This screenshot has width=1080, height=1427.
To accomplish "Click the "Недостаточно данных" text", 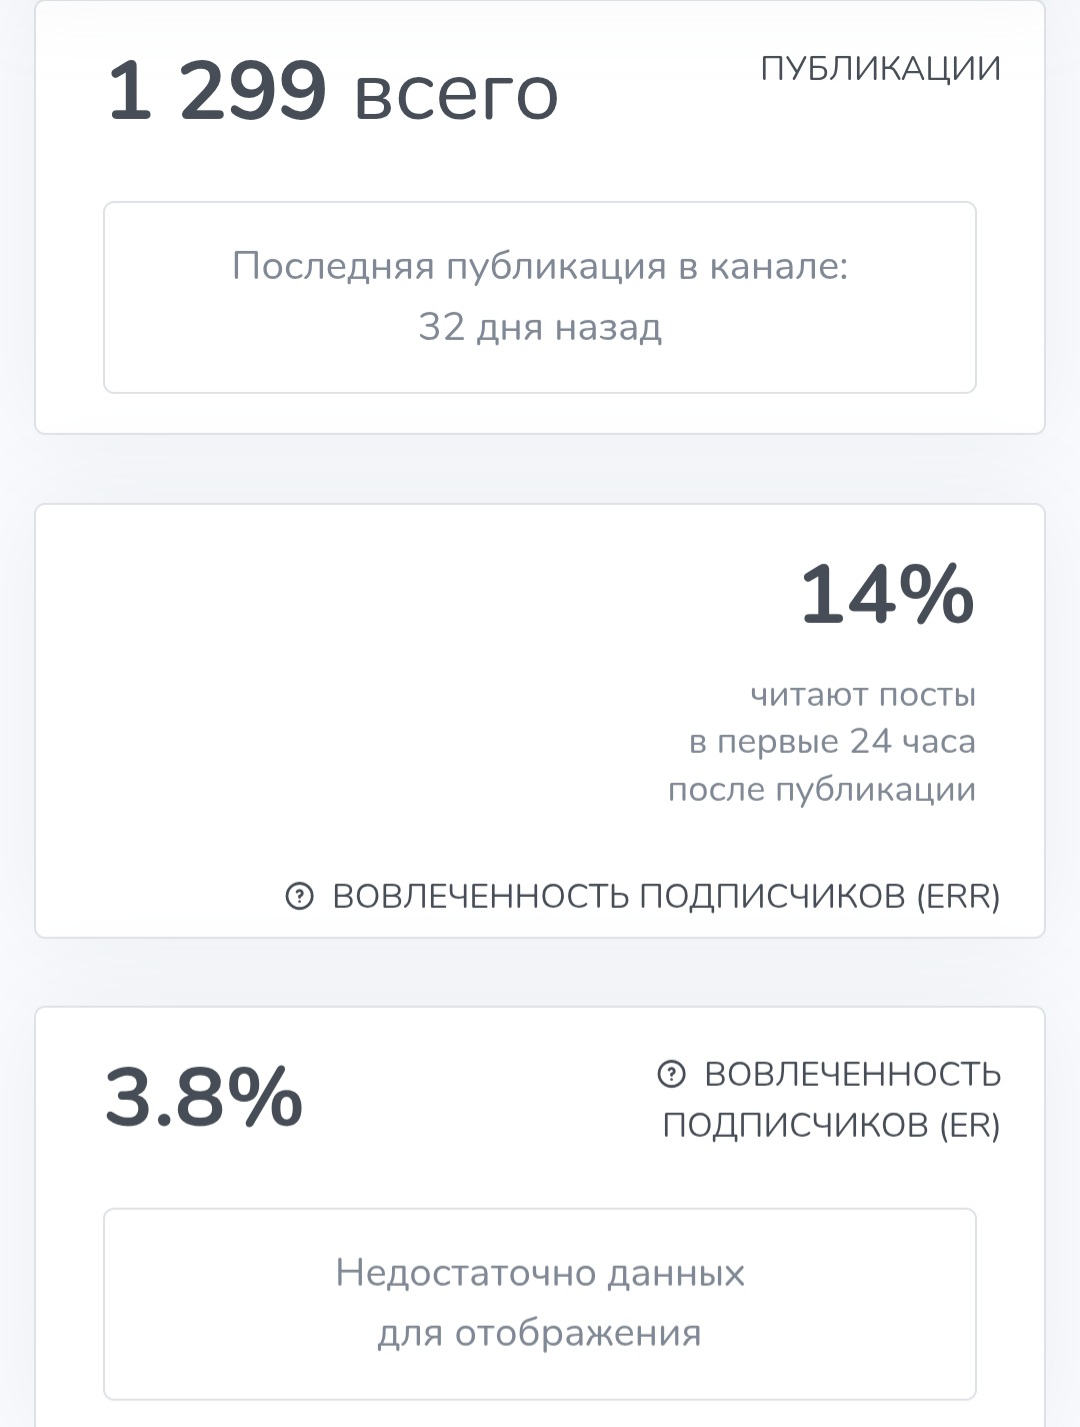I will click(540, 1273).
